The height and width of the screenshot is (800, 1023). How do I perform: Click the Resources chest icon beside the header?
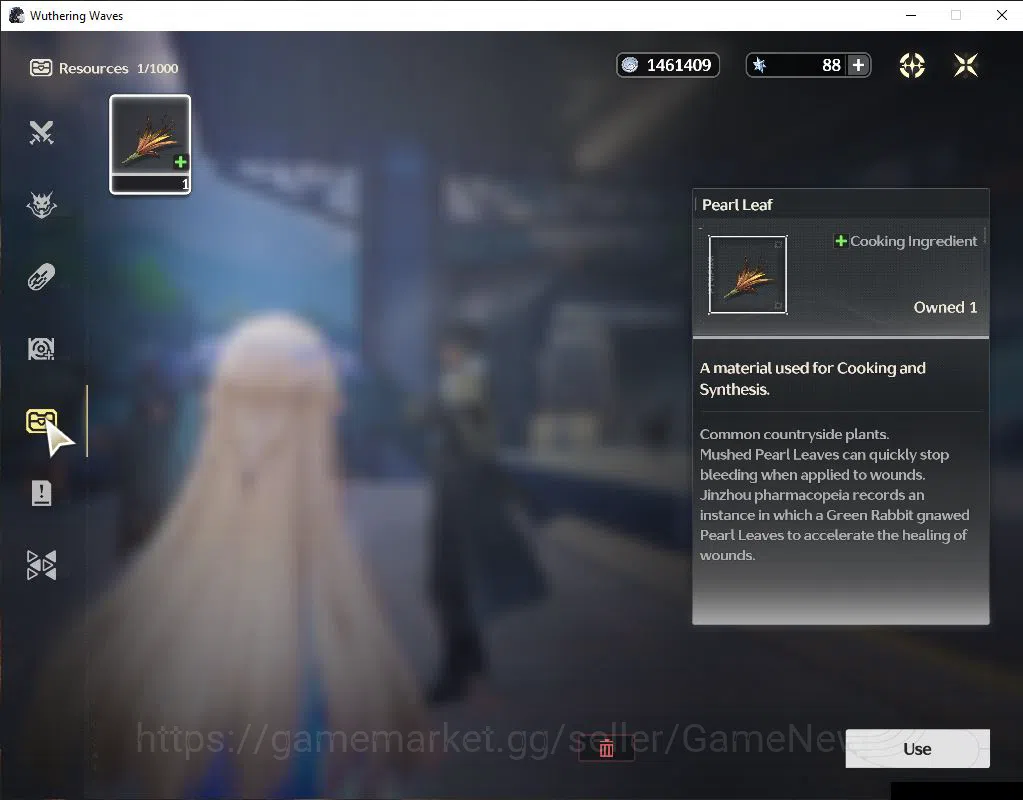[x=40, y=68]
